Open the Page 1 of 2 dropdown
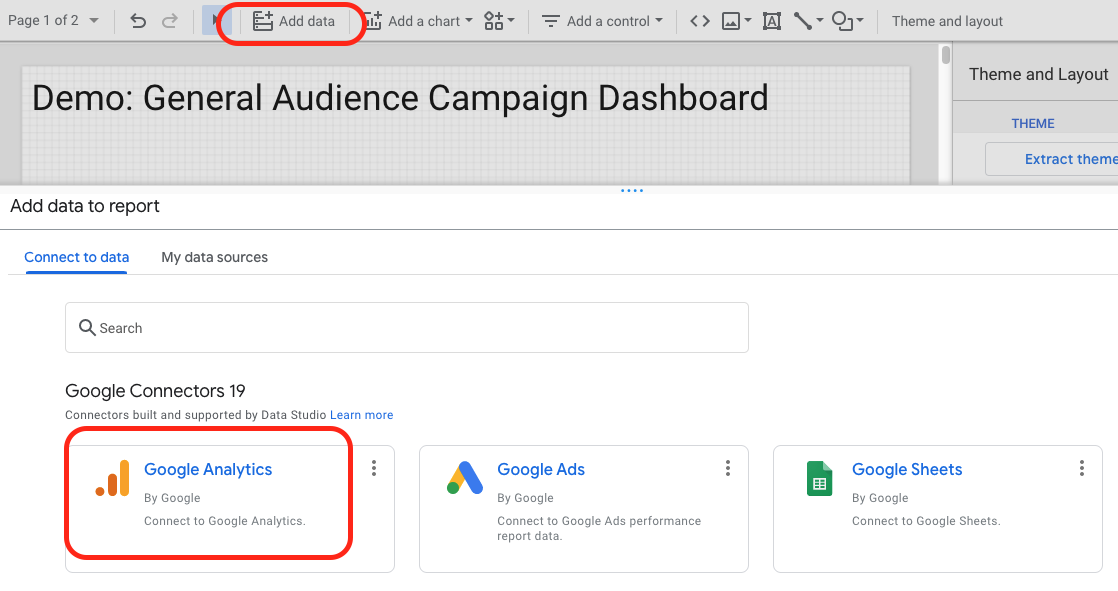Screen dimensions: 1118x591 click(x=53, y=21)
